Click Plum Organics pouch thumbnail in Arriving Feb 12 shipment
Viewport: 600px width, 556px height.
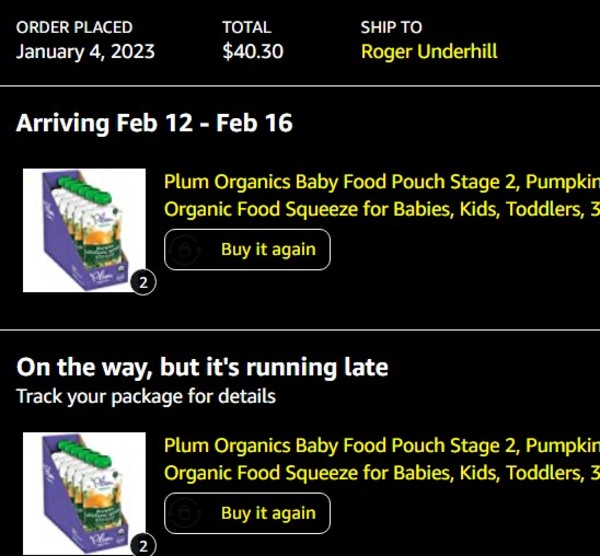84,230
